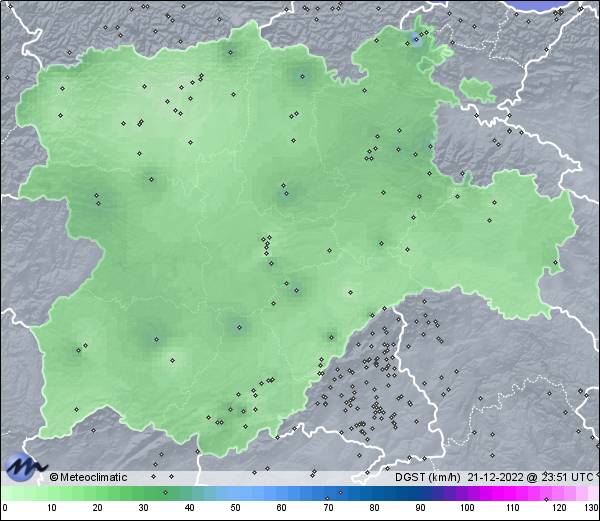Click the 100 value on wind scale
This screenshot has width=600, height=521.
pyautogui.click(x=467, y=508)
